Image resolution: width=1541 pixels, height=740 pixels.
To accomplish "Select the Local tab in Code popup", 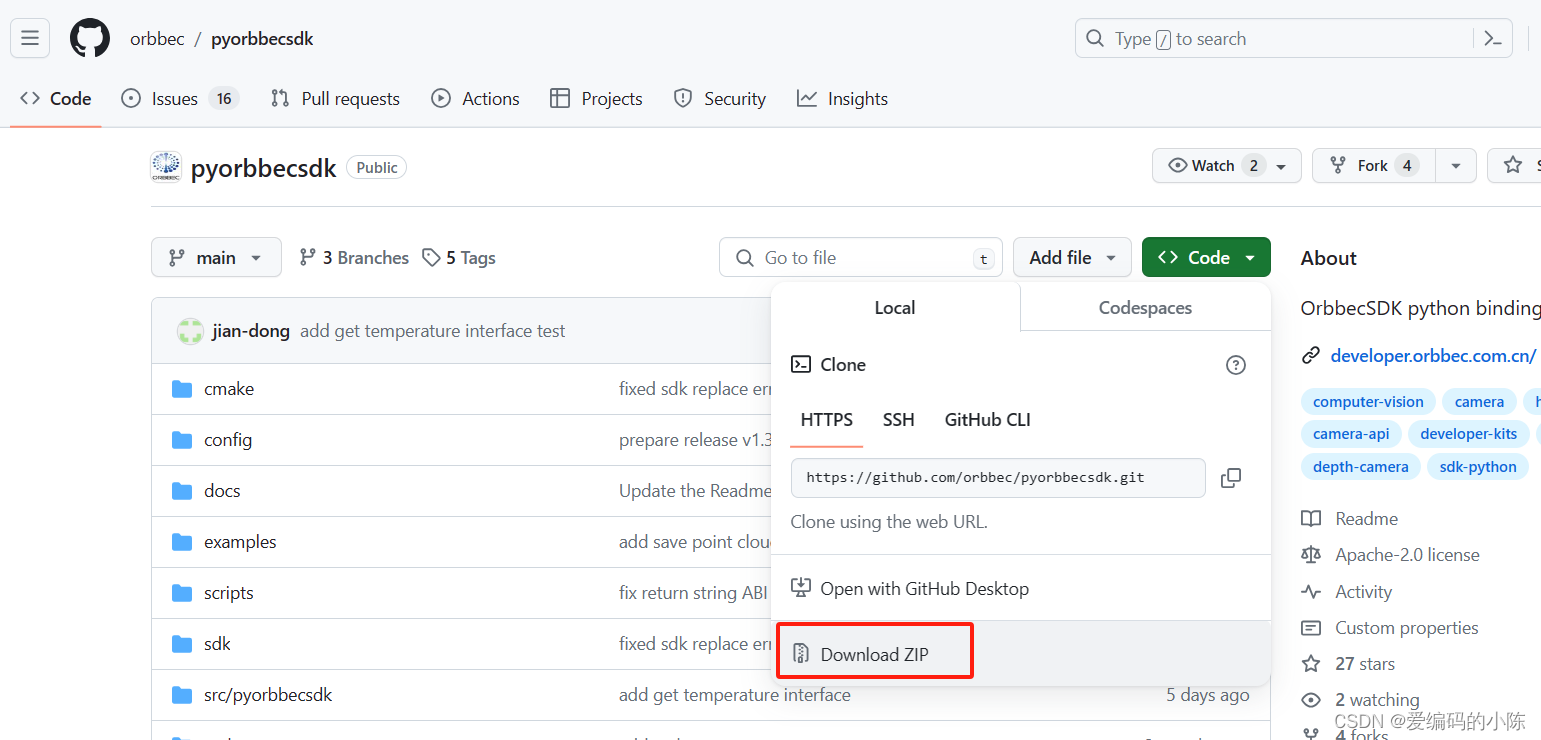I will (x=895, y=308).
